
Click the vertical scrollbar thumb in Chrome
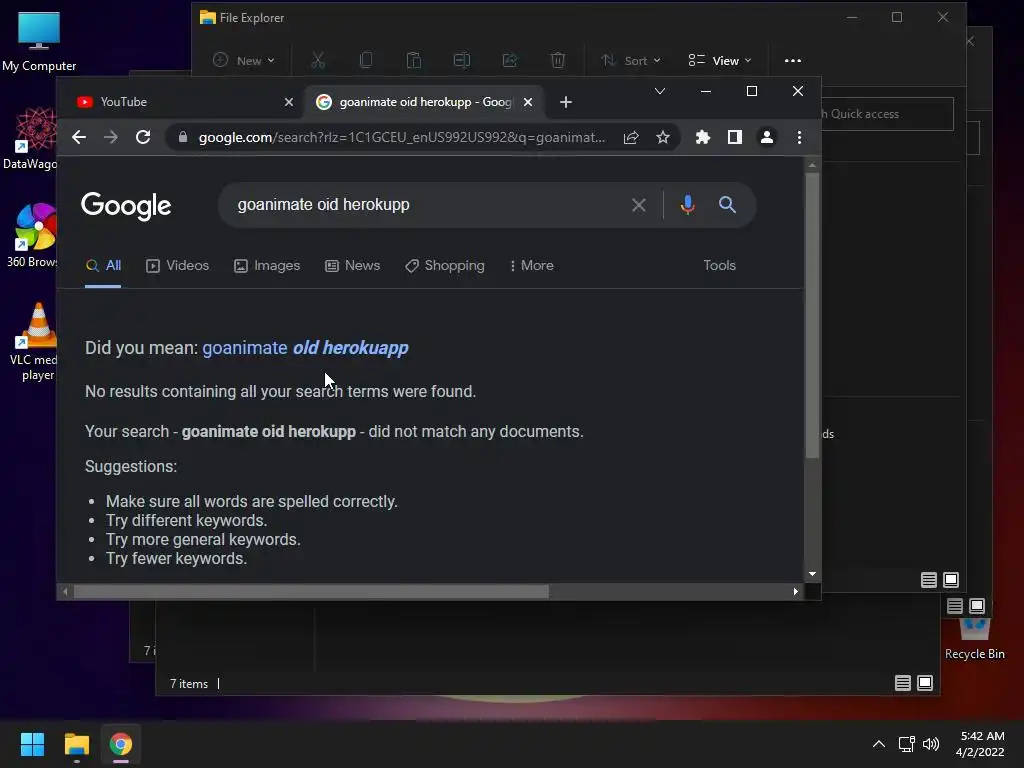(x=812, y=315)
